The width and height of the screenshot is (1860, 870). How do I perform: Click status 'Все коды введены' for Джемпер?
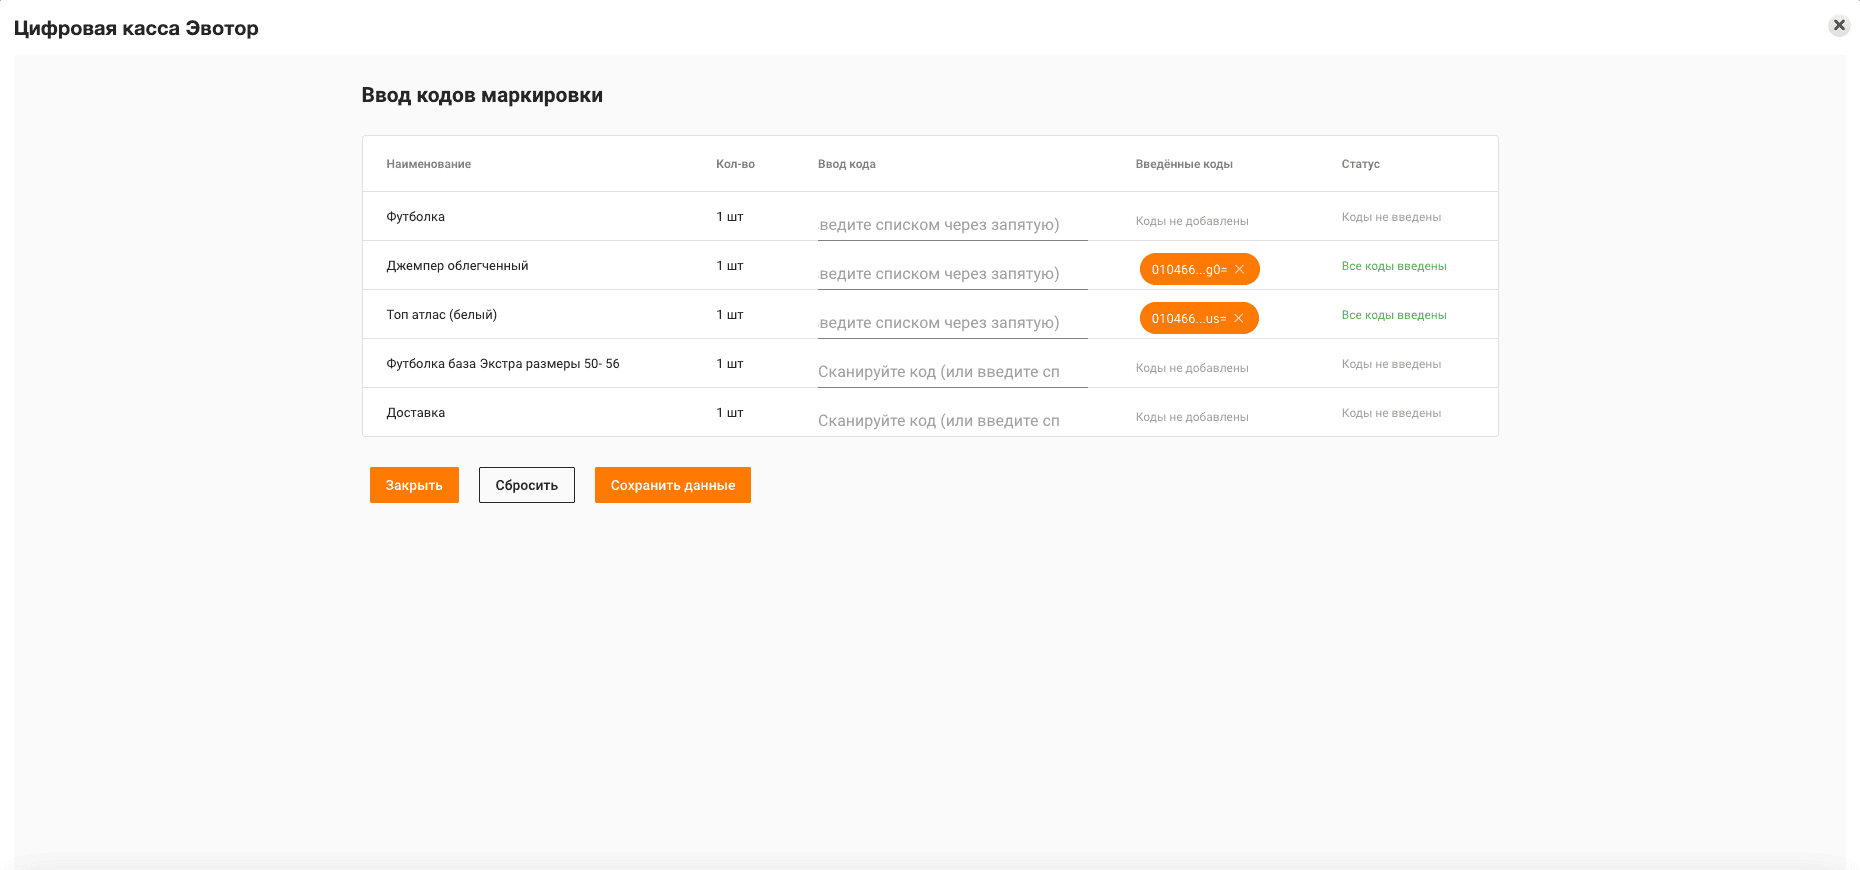click(1394, 266)
